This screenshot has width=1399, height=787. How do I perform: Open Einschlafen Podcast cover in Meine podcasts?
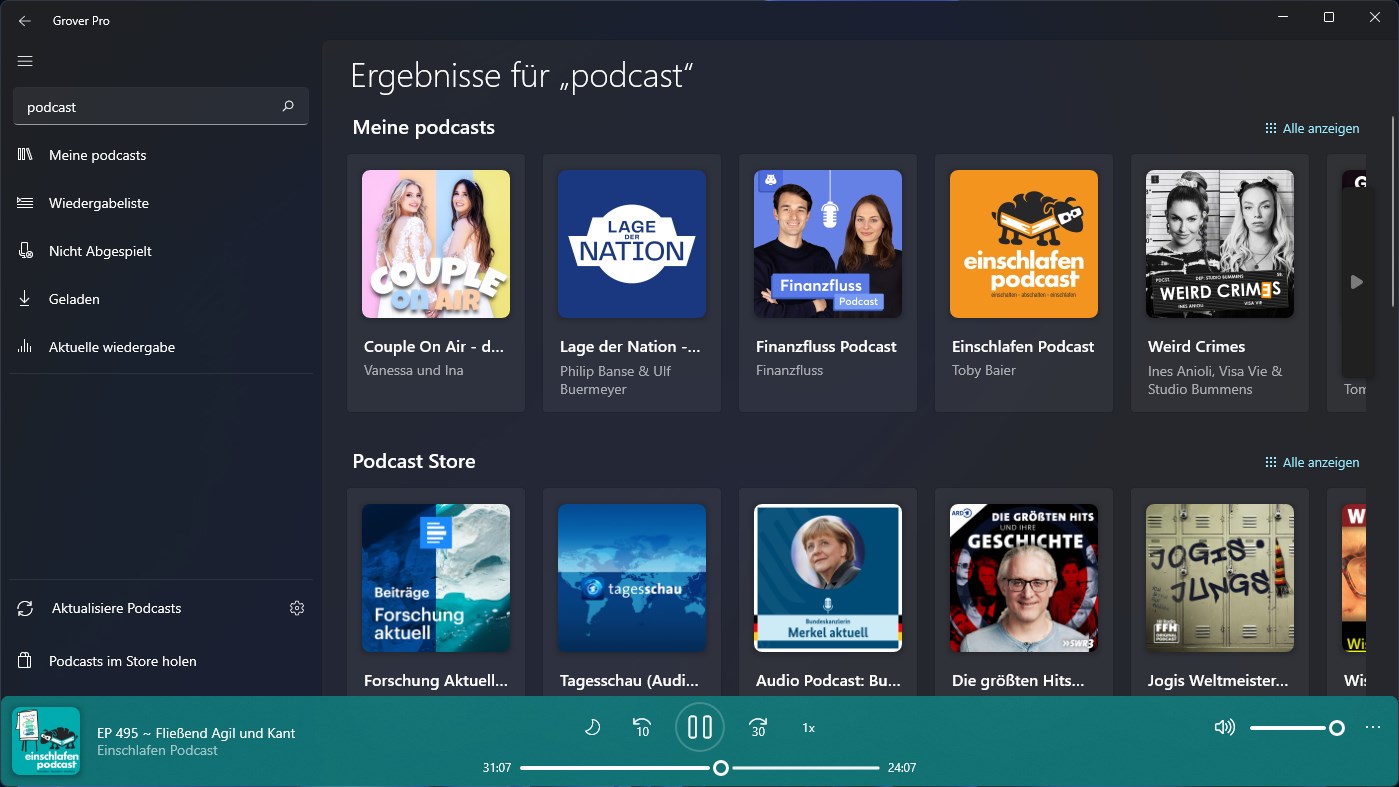(1024, 244)
